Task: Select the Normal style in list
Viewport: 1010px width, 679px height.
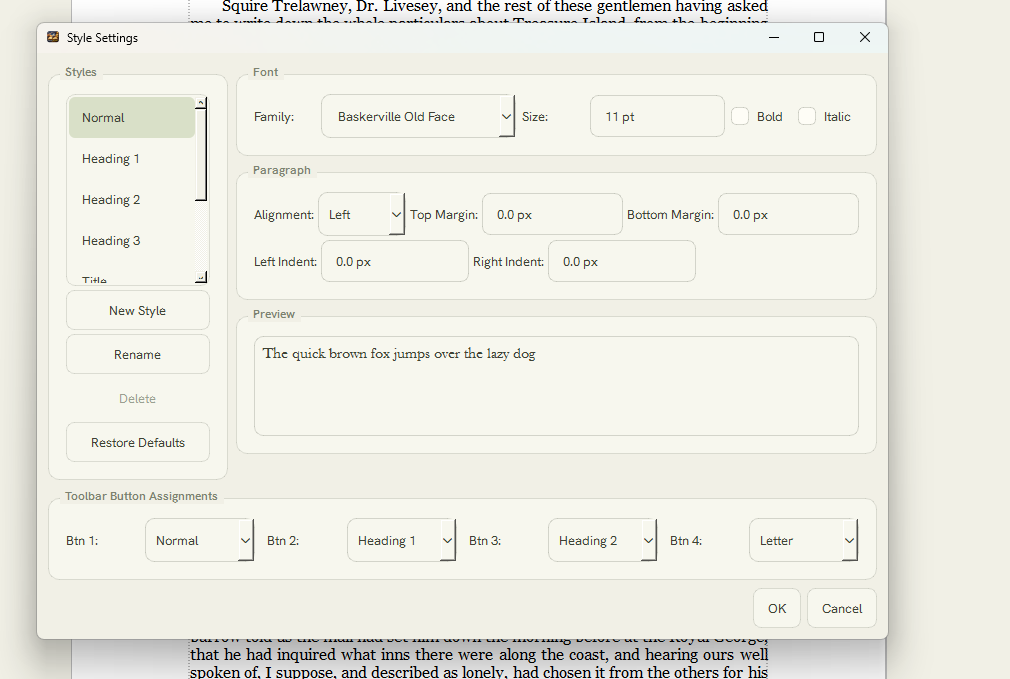Action: [x=132, y=117]
